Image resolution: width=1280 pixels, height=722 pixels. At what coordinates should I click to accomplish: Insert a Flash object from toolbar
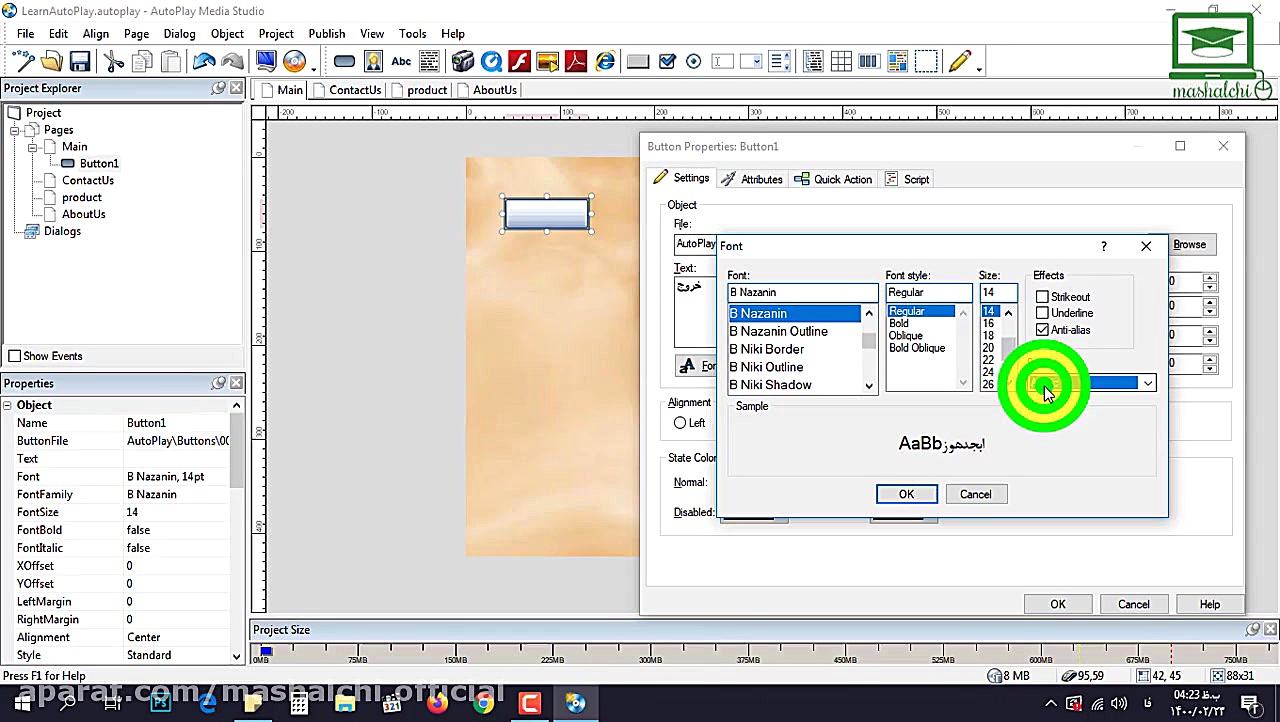tap(519, 62)
